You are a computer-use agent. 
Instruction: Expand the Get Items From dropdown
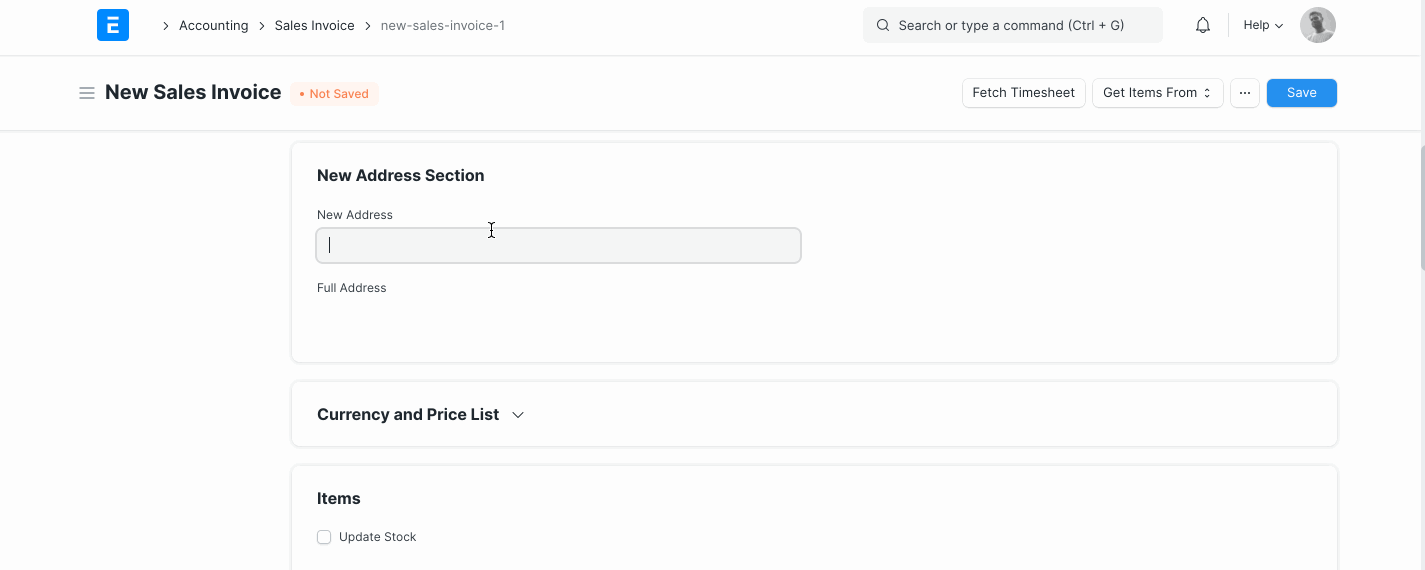(1157, 93)
